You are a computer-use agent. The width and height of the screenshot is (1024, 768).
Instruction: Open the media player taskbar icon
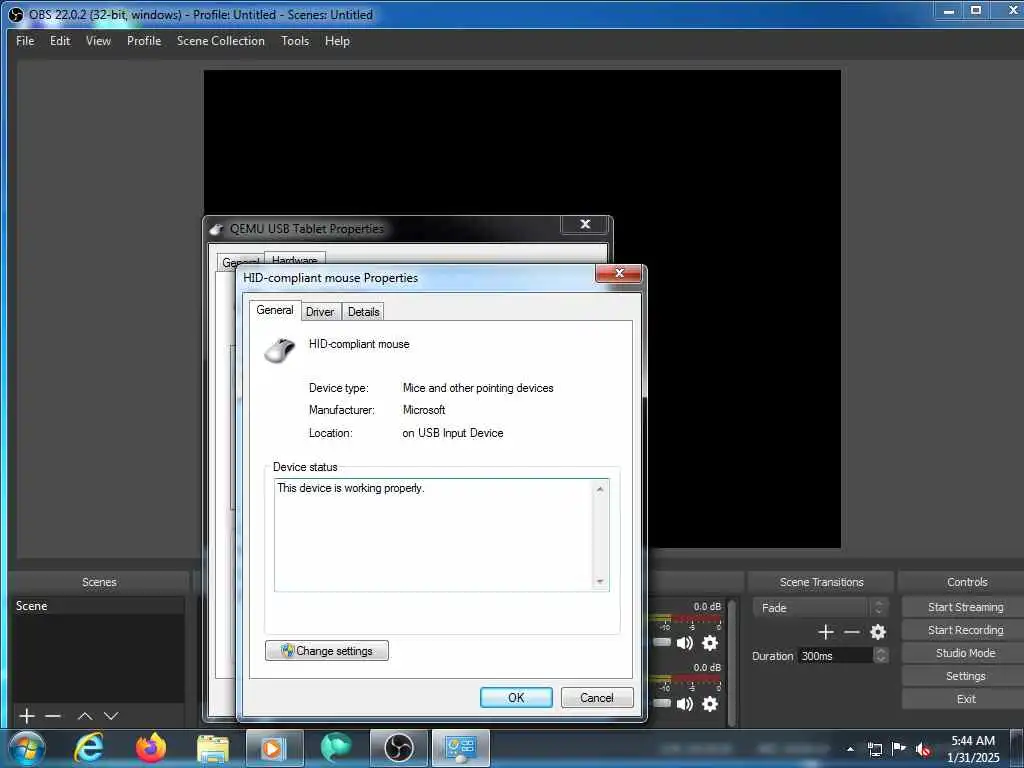274,748
